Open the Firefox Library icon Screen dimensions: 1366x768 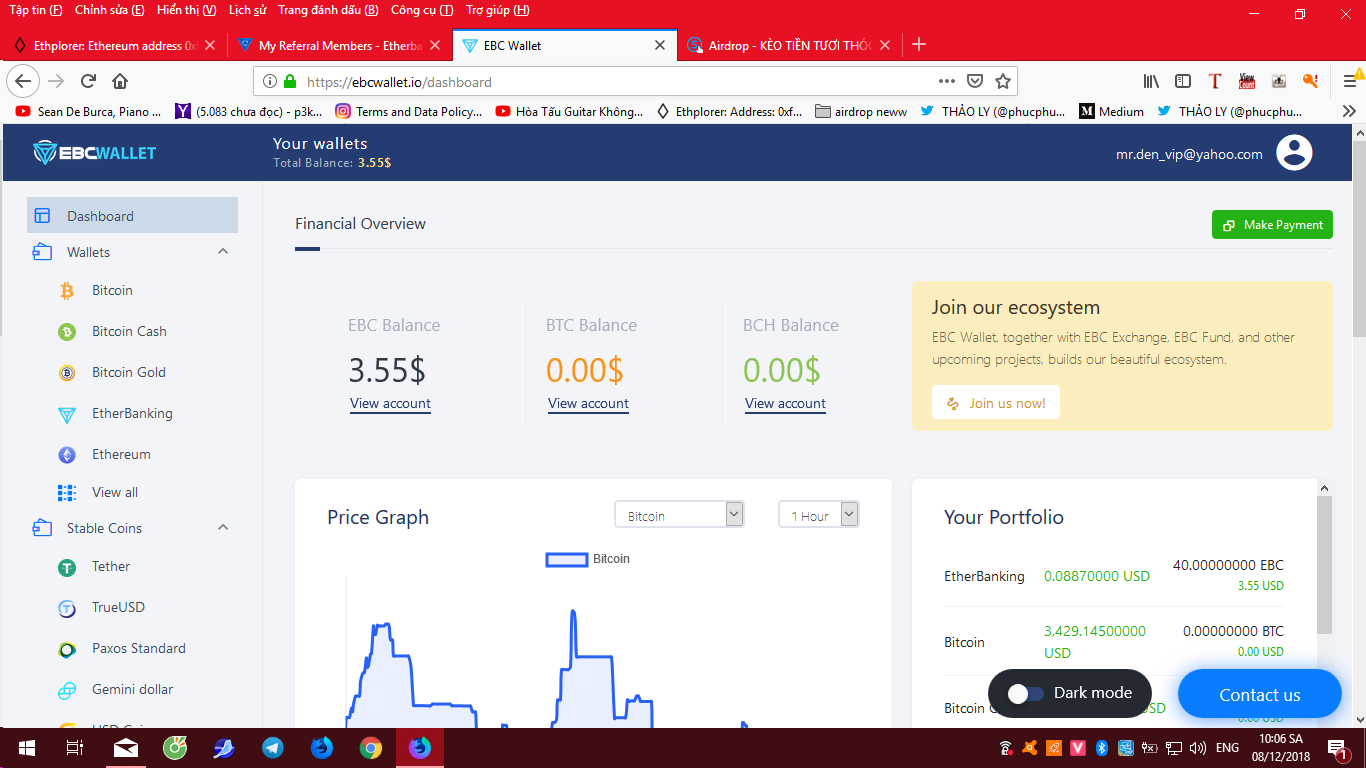point(1152,81)
